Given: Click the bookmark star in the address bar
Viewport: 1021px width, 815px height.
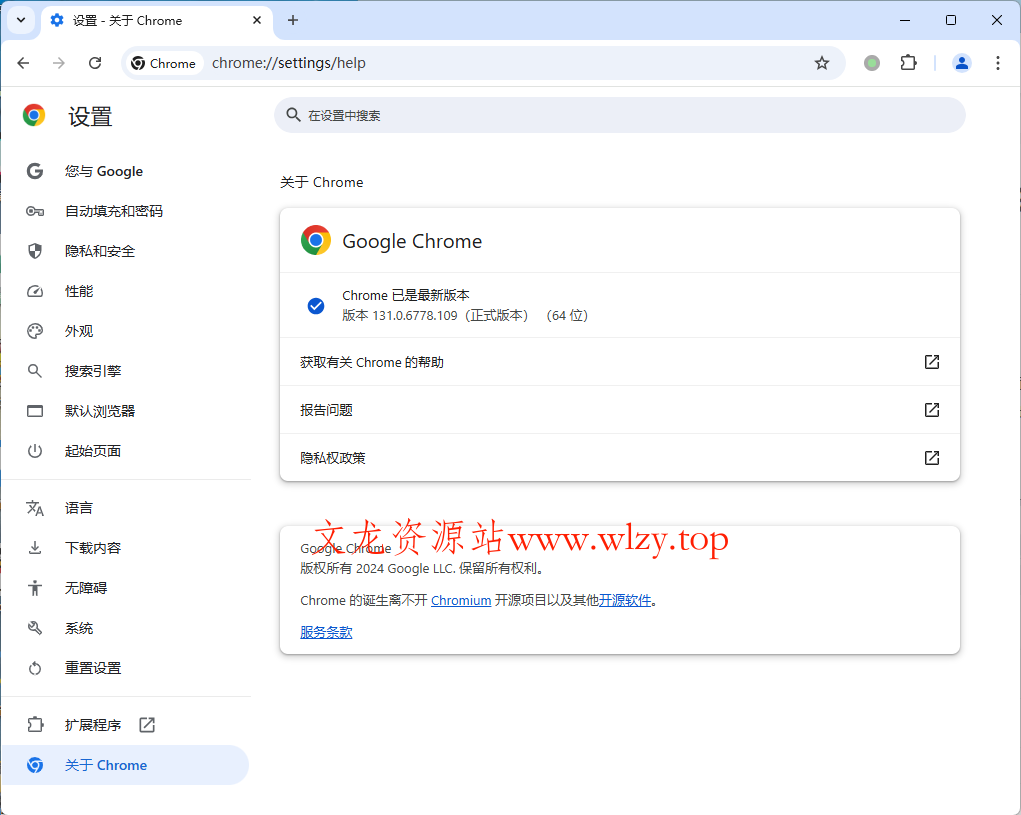Looking at the screenshot, I should click(x=821, y=62).
